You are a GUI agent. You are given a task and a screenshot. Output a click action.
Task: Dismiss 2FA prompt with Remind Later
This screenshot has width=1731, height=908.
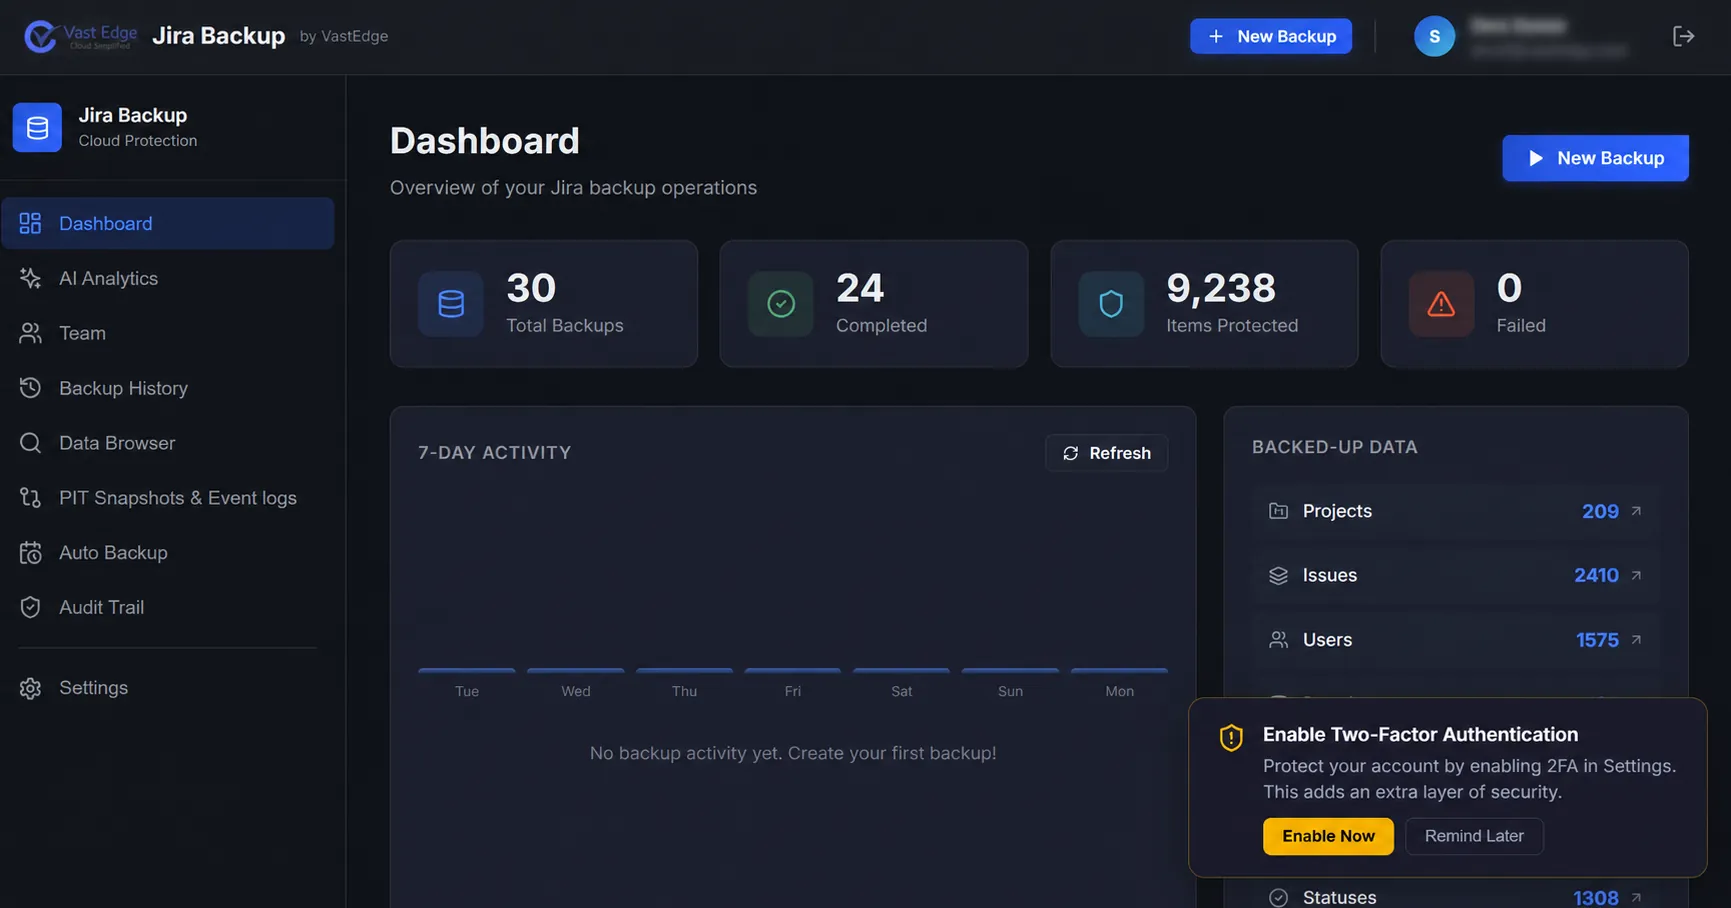[x=1474, y=836]
